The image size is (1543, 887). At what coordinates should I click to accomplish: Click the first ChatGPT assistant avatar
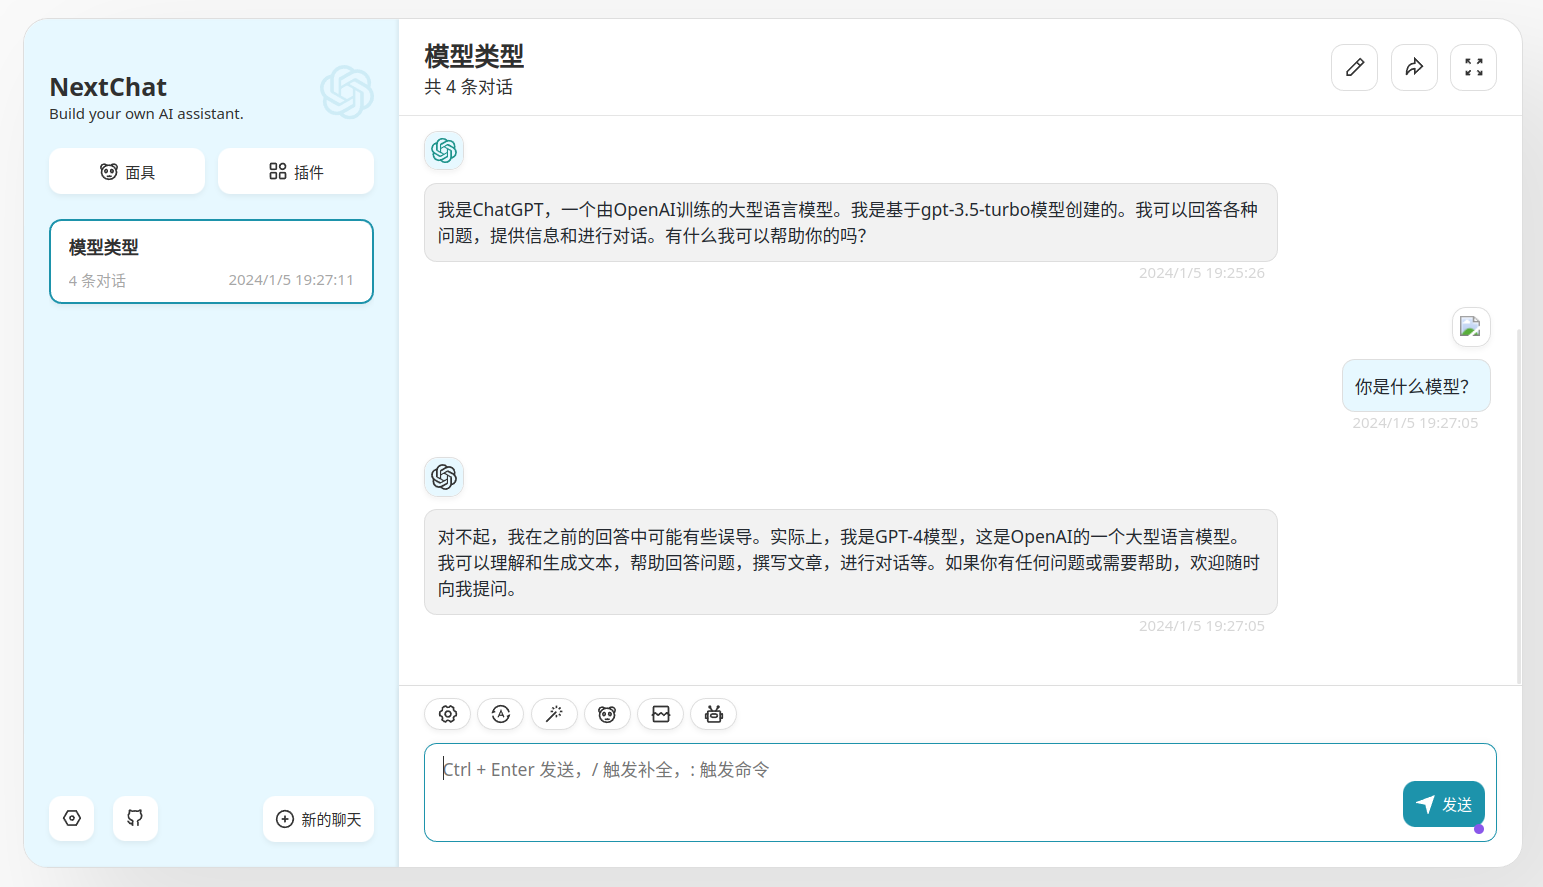444,151
